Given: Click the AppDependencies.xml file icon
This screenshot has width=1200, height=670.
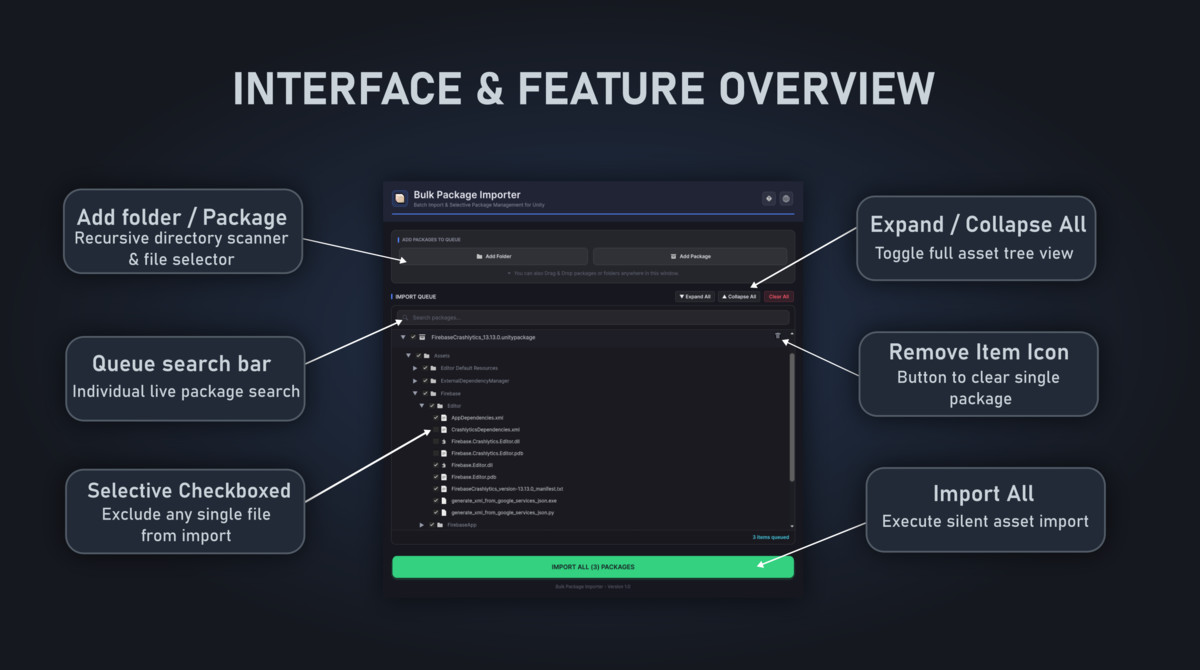Looking at the screenshot, I should (444, 417).
